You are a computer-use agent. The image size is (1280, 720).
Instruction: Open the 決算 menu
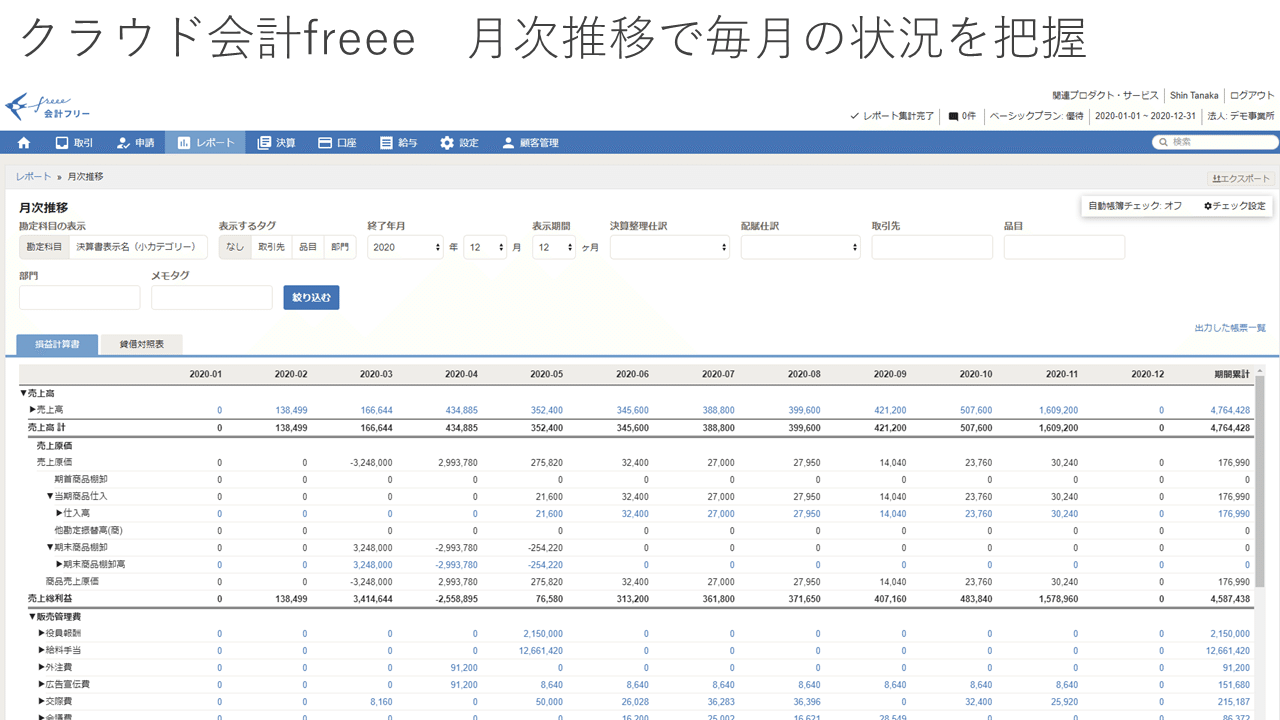pos(276,143)
